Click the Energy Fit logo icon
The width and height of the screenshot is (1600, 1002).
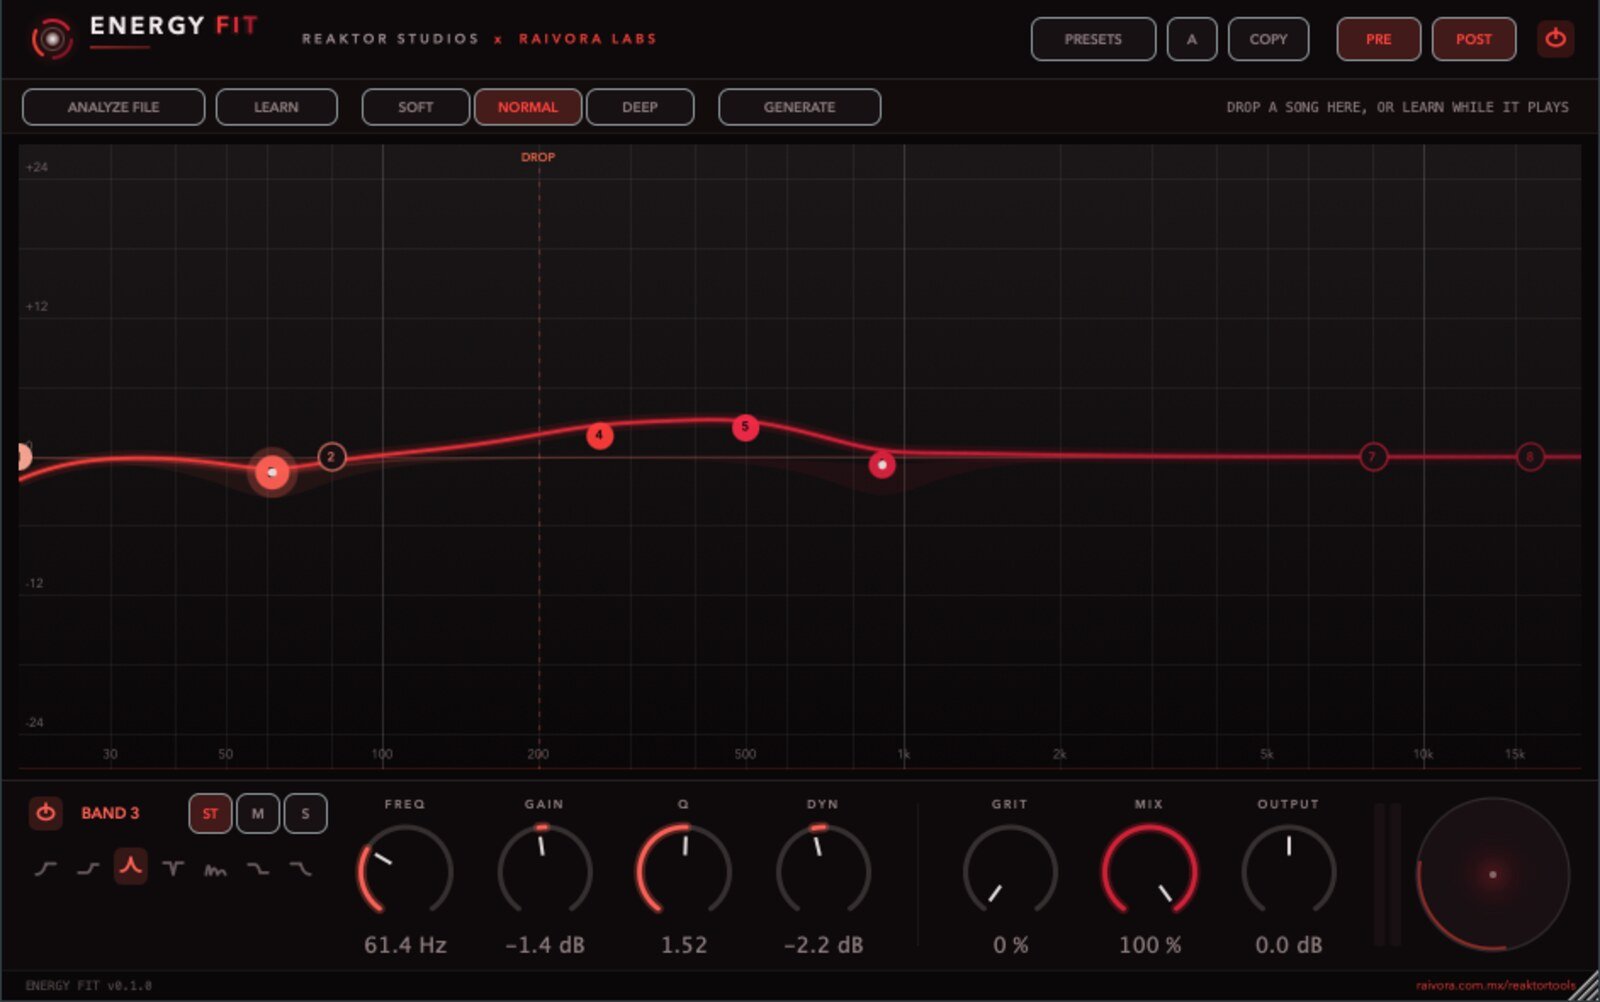click(x=52, y=39)
